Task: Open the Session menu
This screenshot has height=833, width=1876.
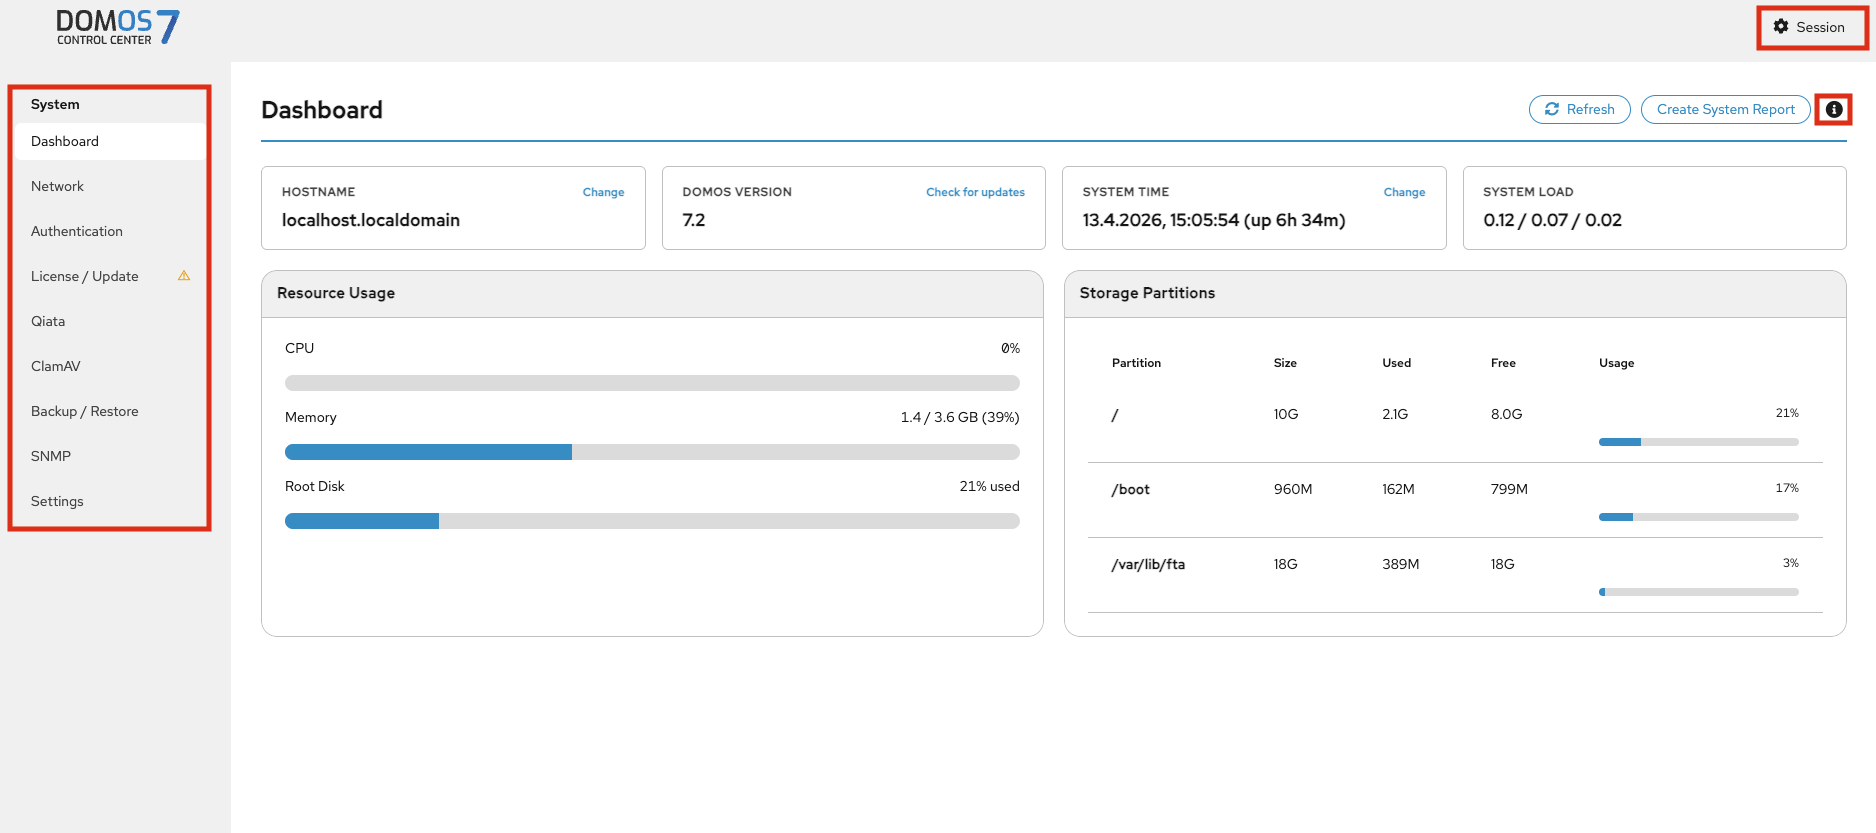Action: (x=1811, y=27)
